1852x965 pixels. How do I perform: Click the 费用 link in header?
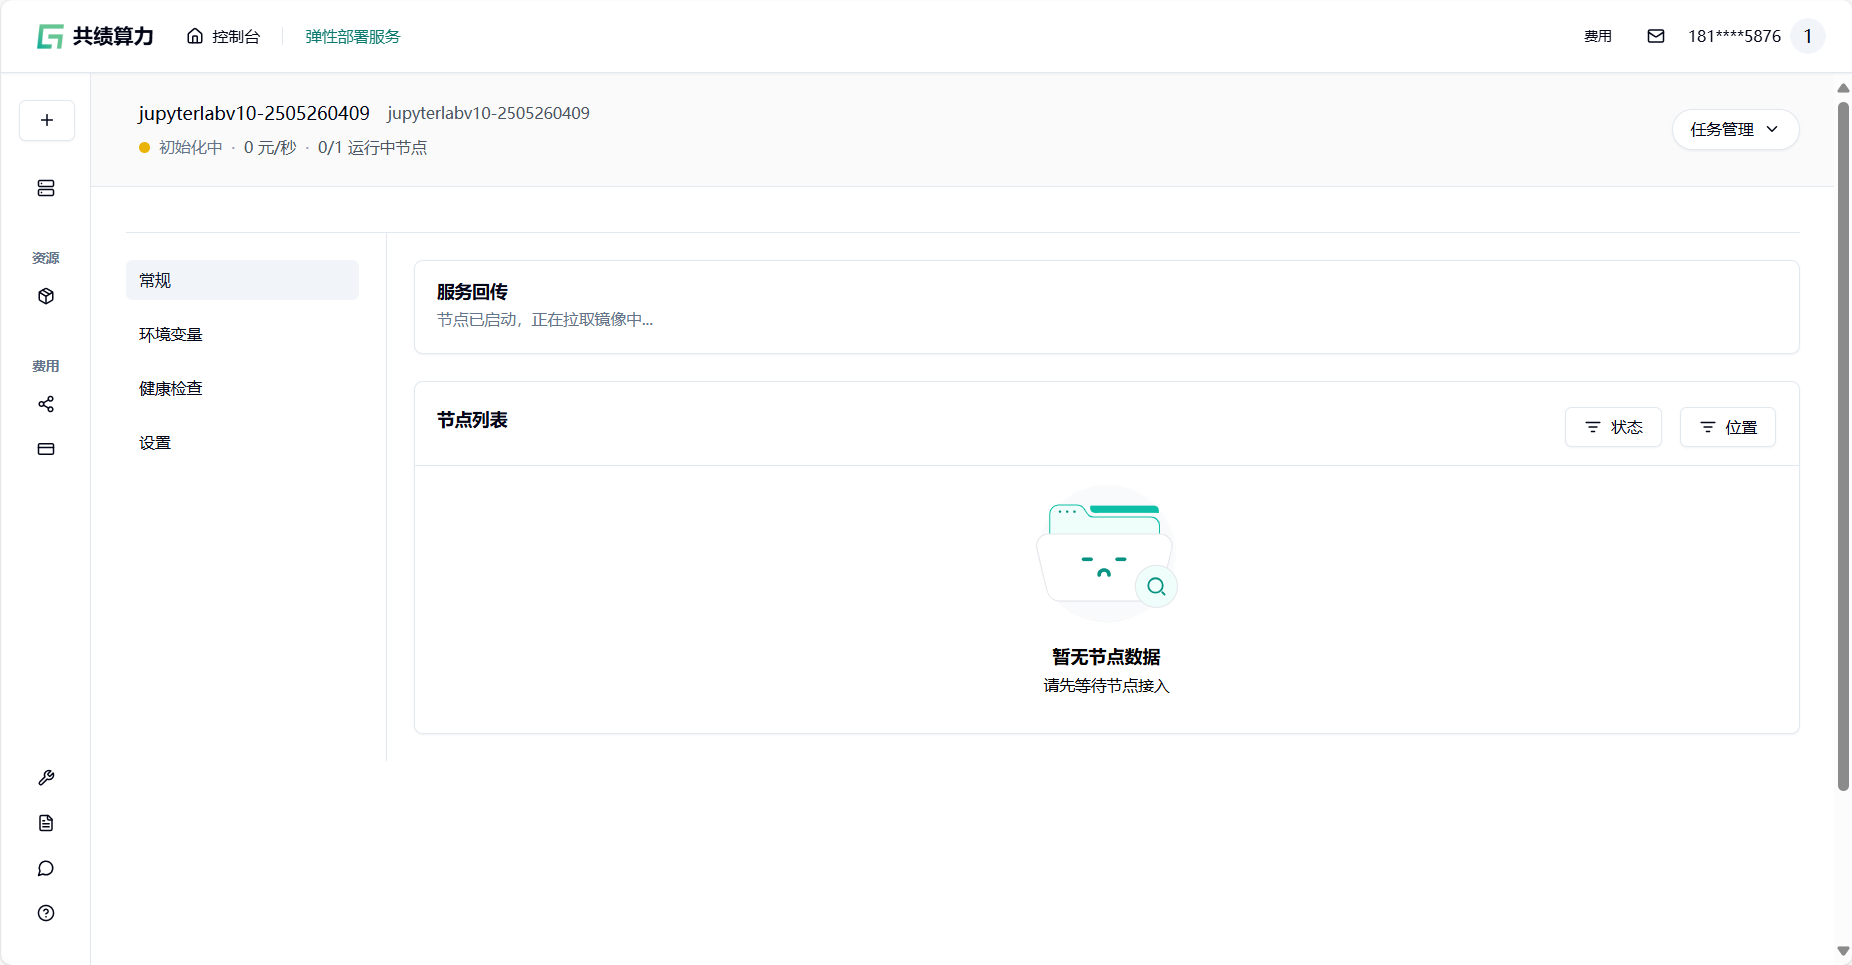click(x=1597, y=36)
